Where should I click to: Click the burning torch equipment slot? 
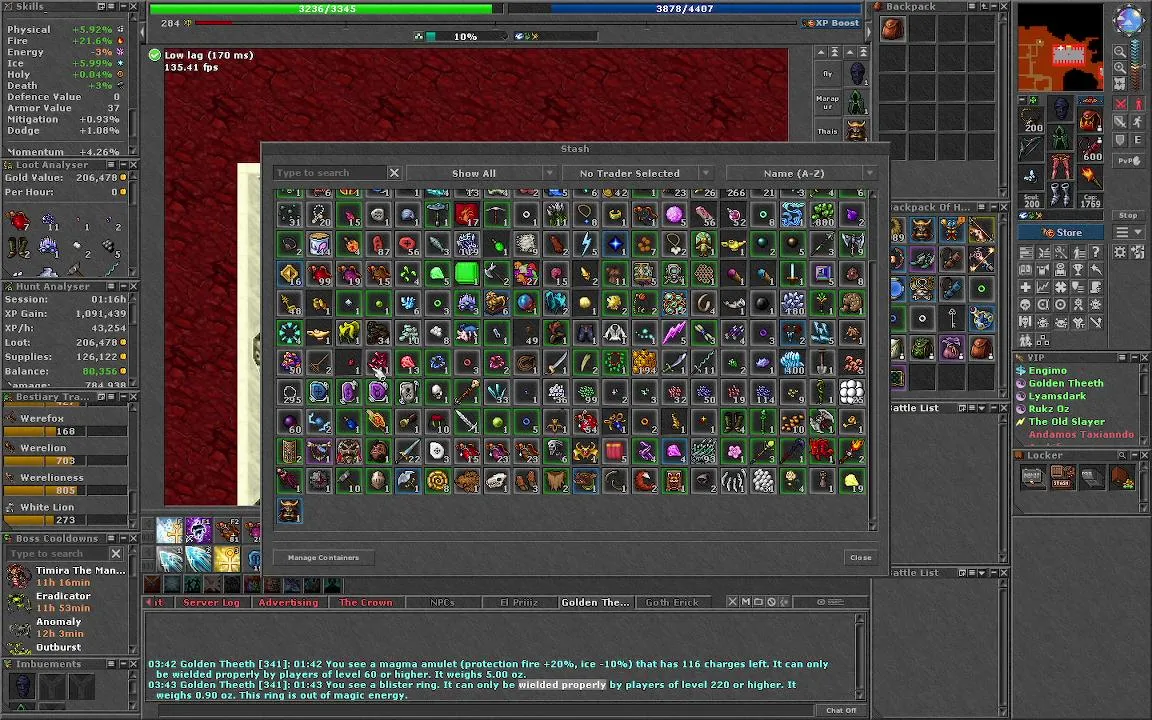pyautogui.click(x=1090, y=177)
